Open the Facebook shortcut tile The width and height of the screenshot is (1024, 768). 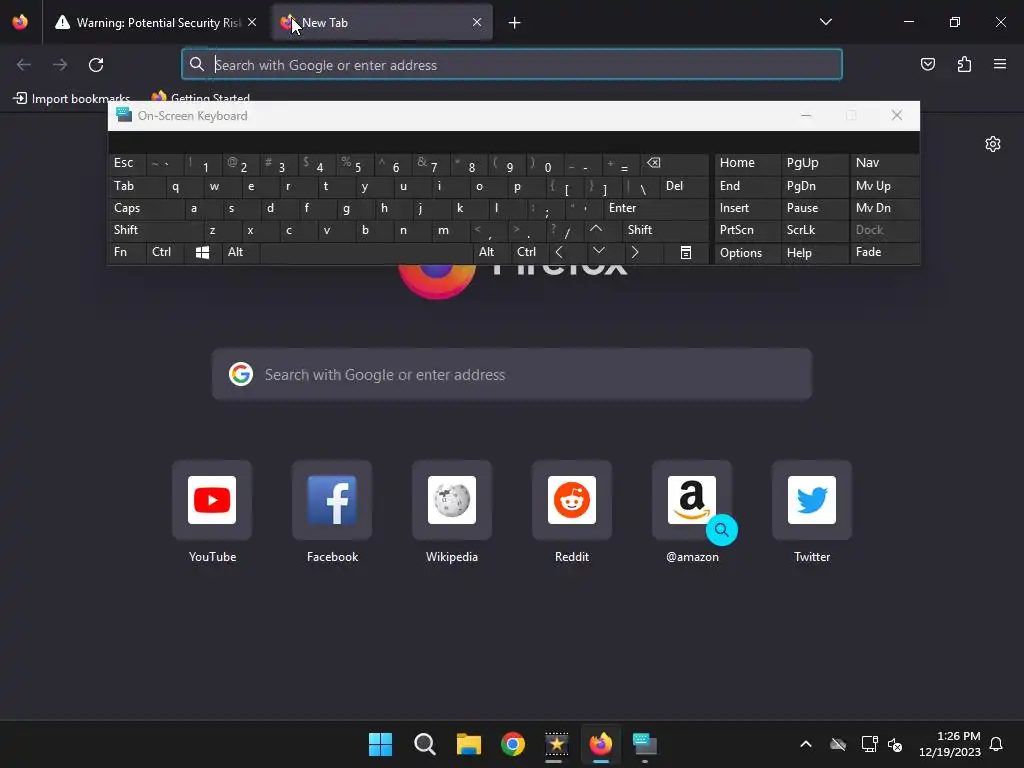click(x=332, y=500)
